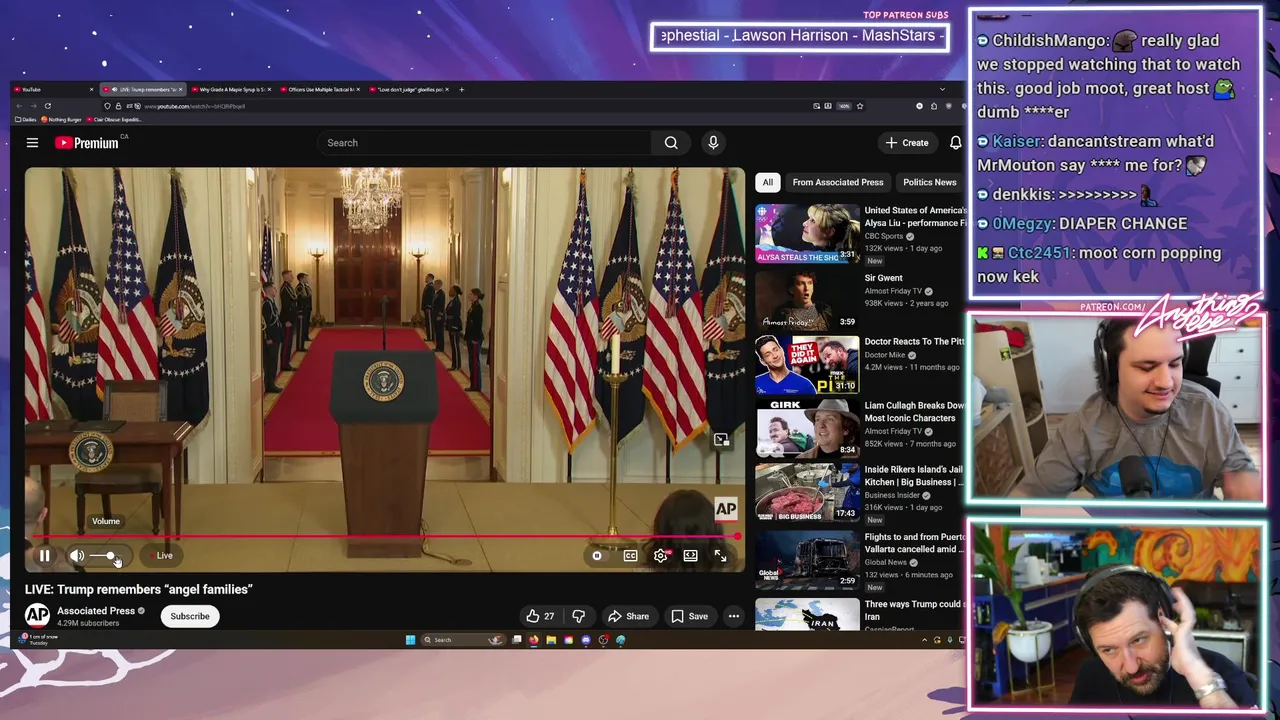
Task: Focus the YouTube search field
Action: point(484,143)
